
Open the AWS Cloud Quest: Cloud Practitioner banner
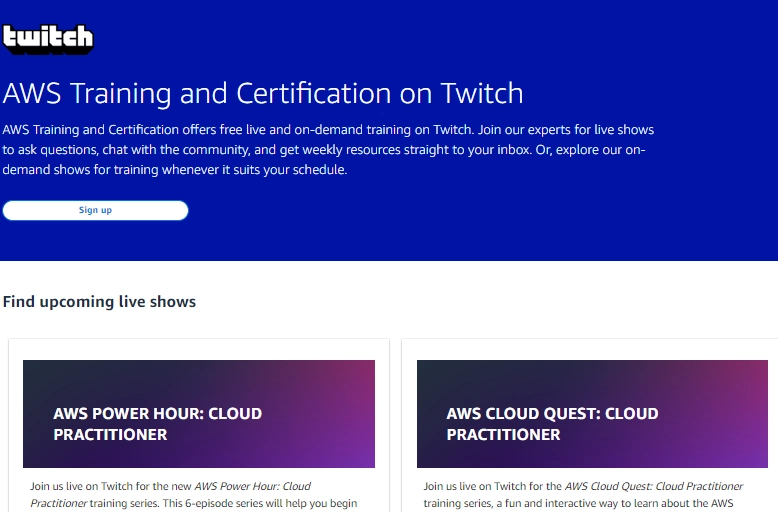point(592,414)
